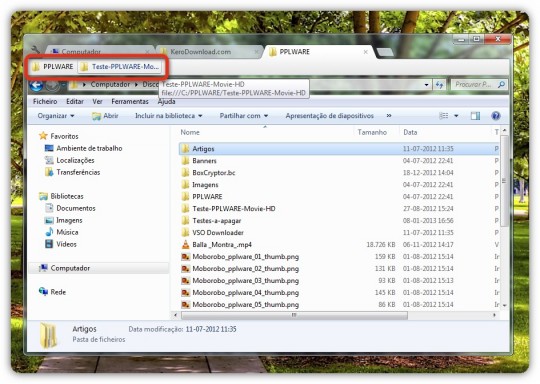Image resolution: width=540 pixels, height=384 pixels.
Task: Show more toolbar commands chevron
Action: 389,116
